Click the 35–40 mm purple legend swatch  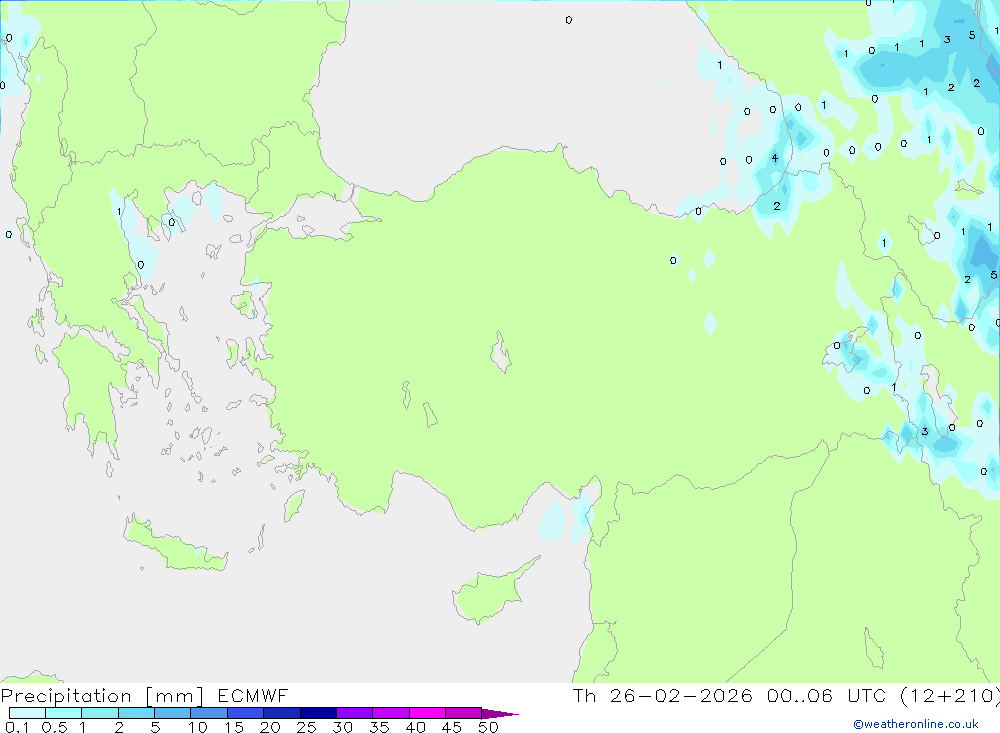pyautogui.click(x=391, y=713)
